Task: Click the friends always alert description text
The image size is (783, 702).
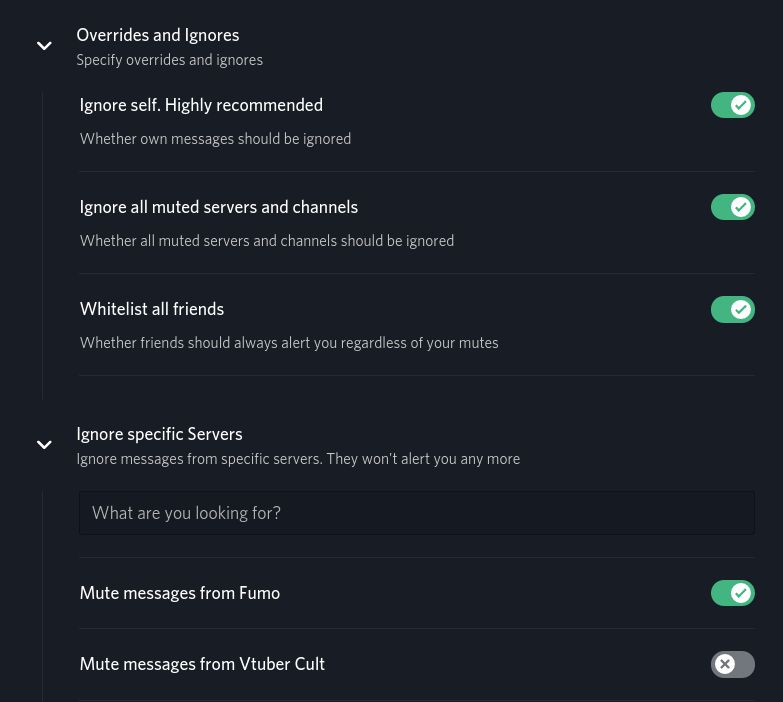Action: point(289,343)
